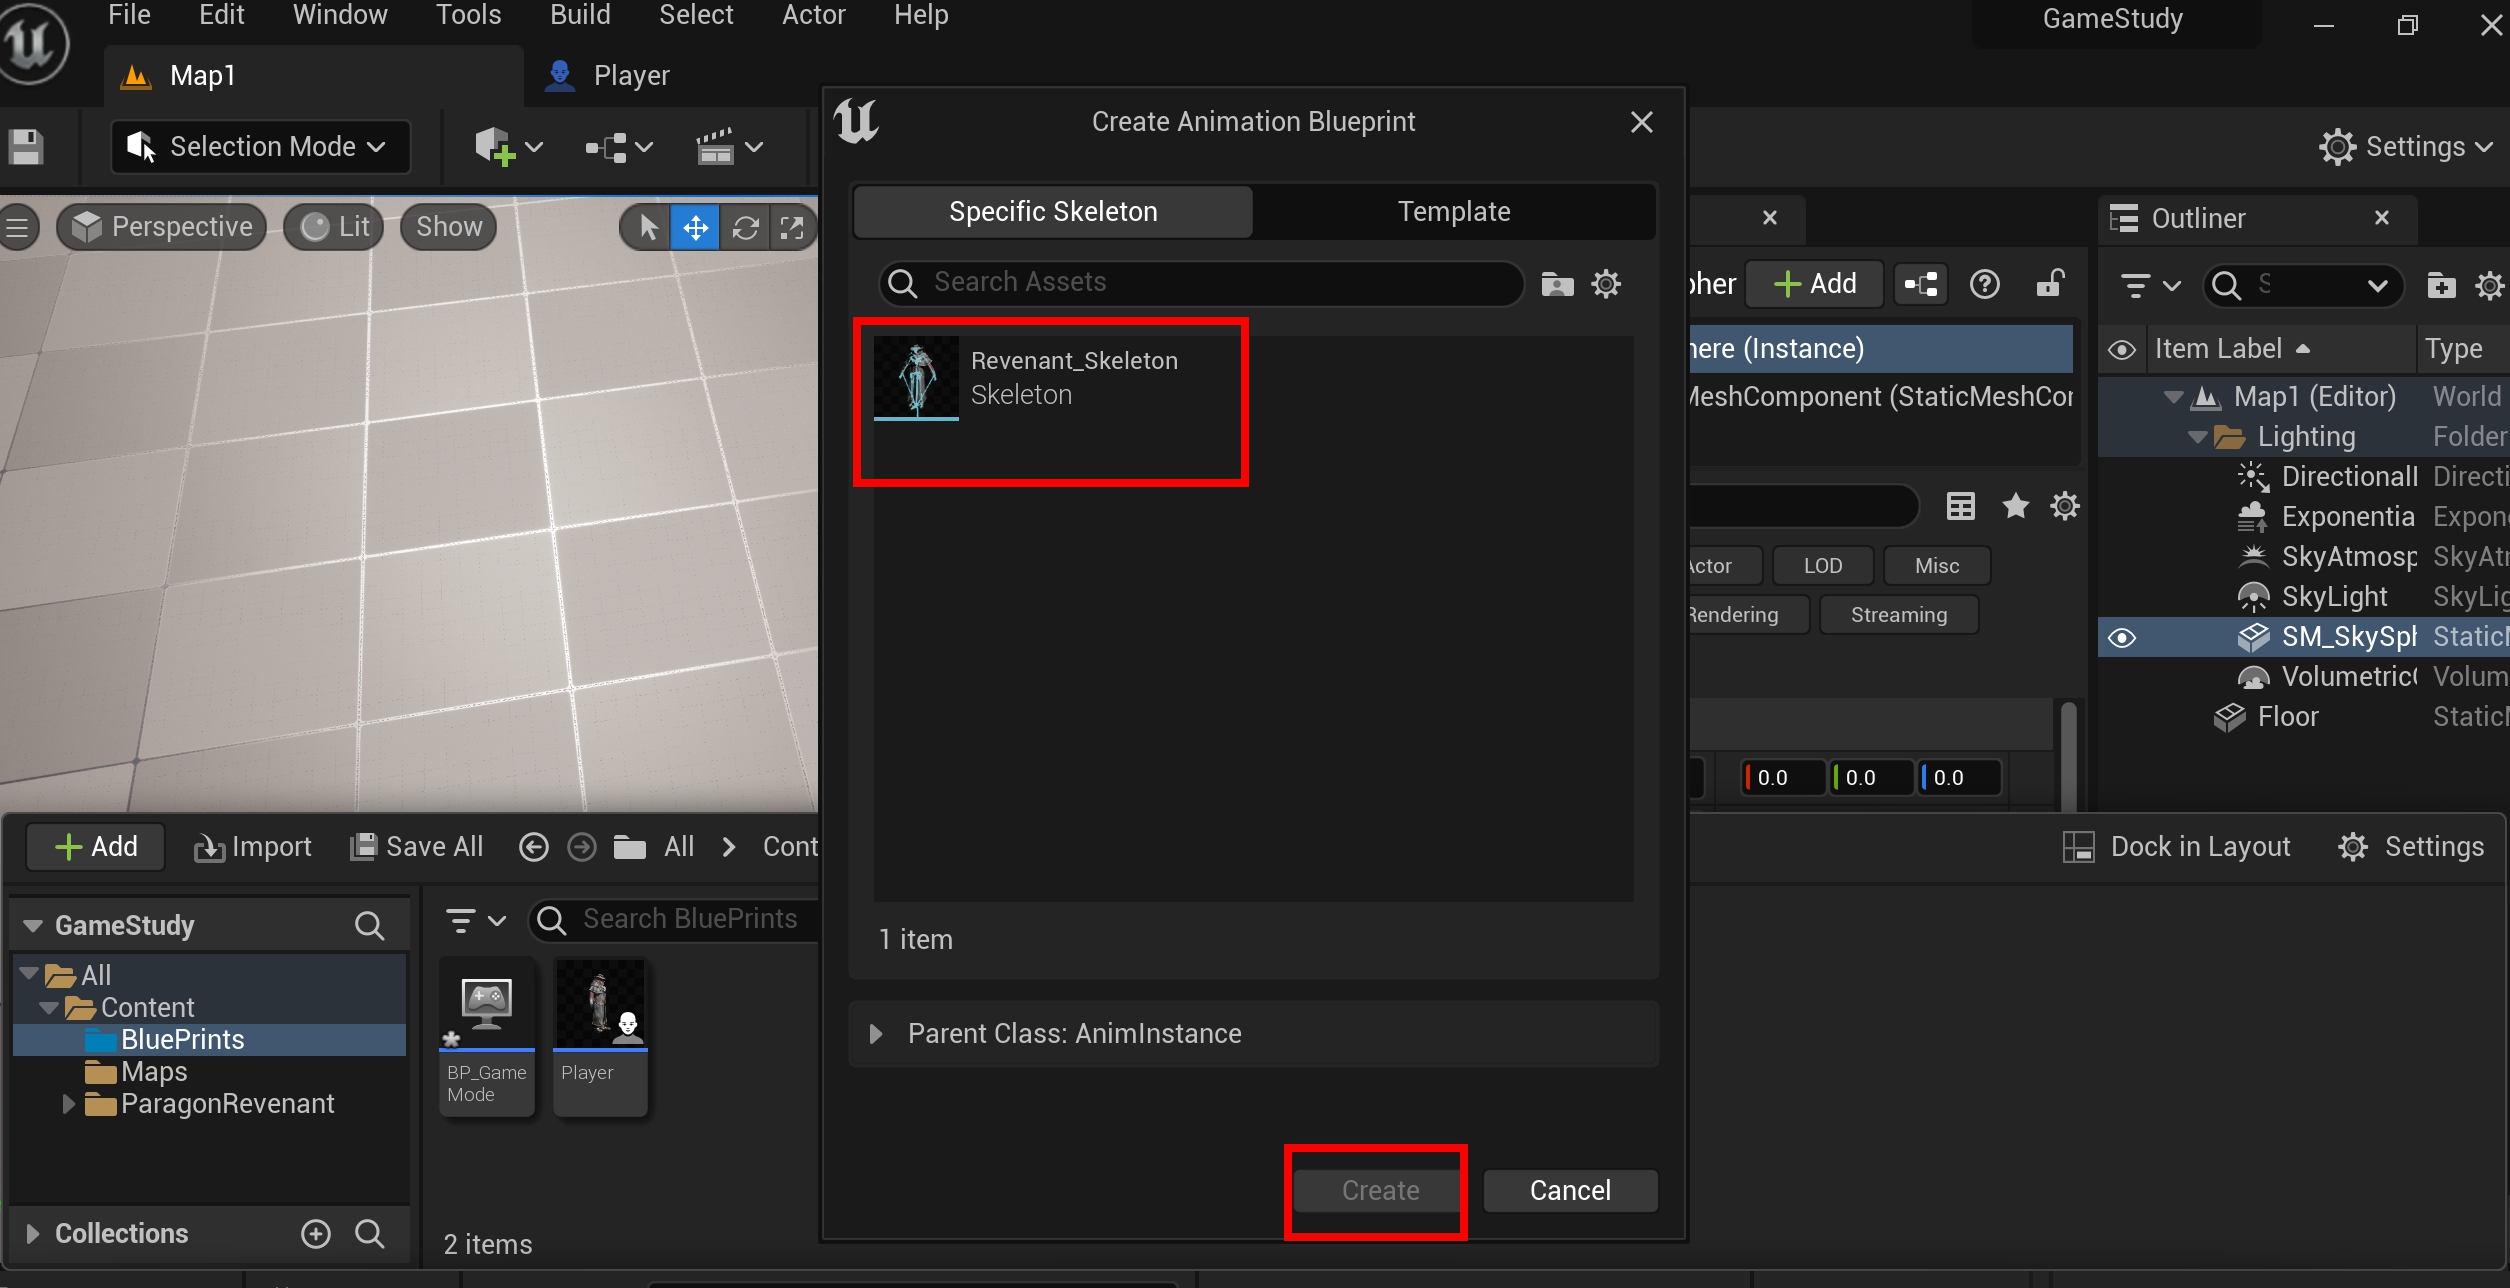Viewport: 2510px width, 1288px height.
Task: Toggle favorites star in Details panel
Action: click(x=2015, y=506)
